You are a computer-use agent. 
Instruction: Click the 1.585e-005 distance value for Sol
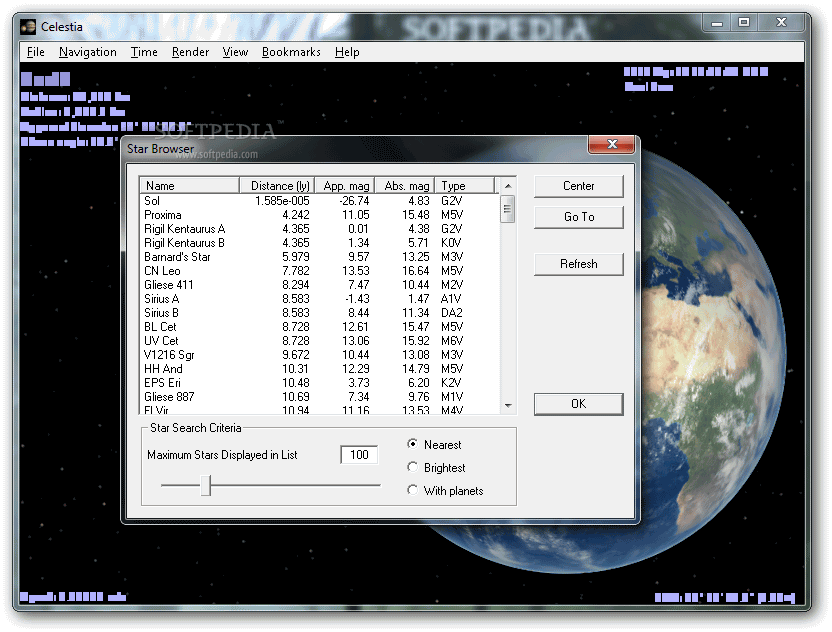pos(282,201)
